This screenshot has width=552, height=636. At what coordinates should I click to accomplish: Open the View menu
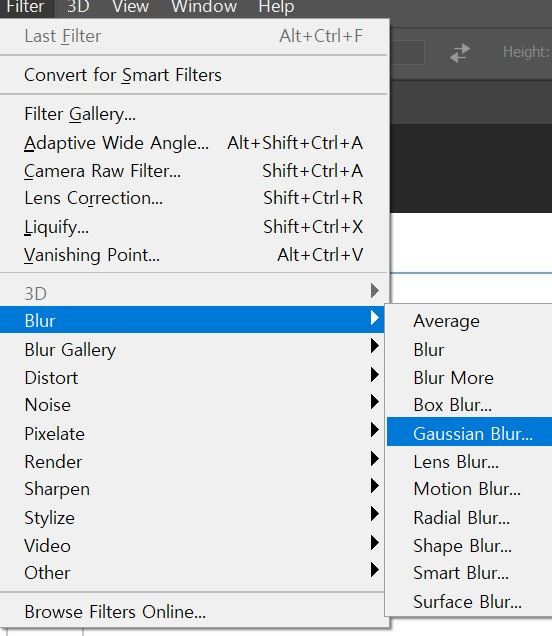pos(131,7)
